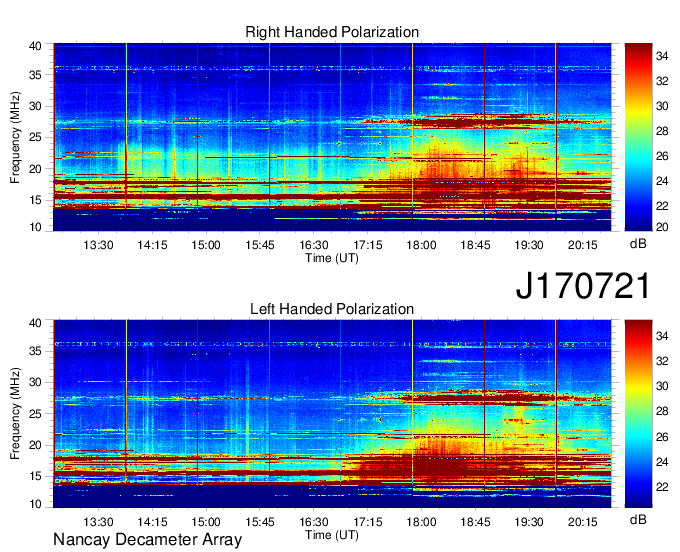Image resolution: width=680 pixels, height=552 pixels.
Task: Click the 20:15 tick under Right Handed plot
Action: tap(583, 245)
